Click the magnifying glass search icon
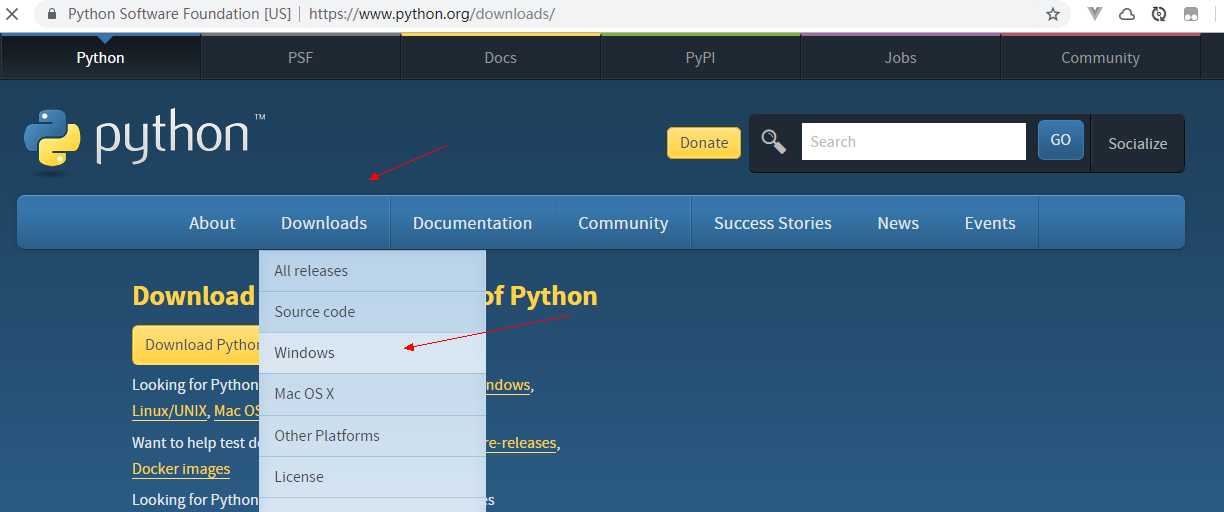 773,141
